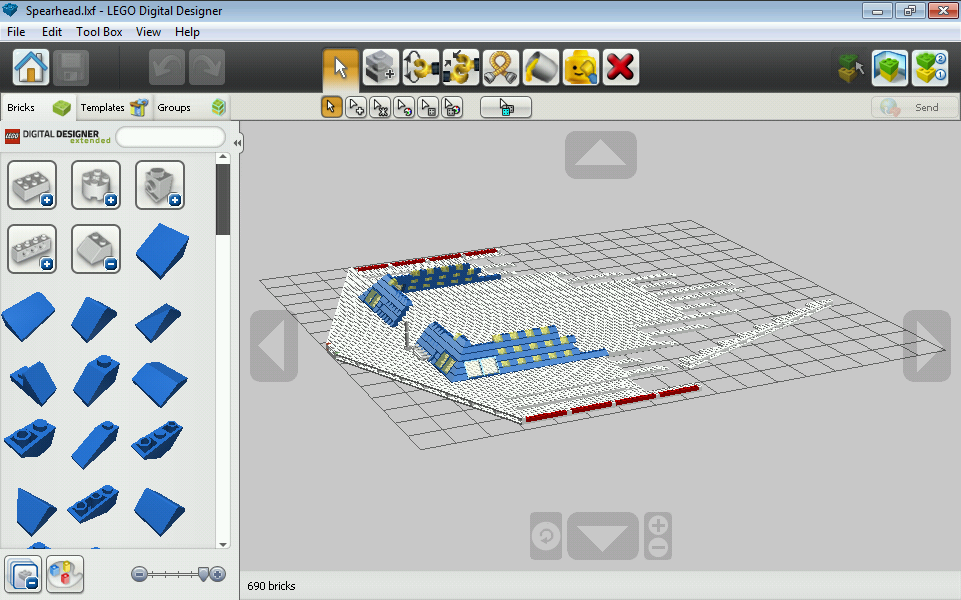Viewport: 961px width, 600px height.
Task: Expand the Technic brick with holes category
Action: point(32,249)
